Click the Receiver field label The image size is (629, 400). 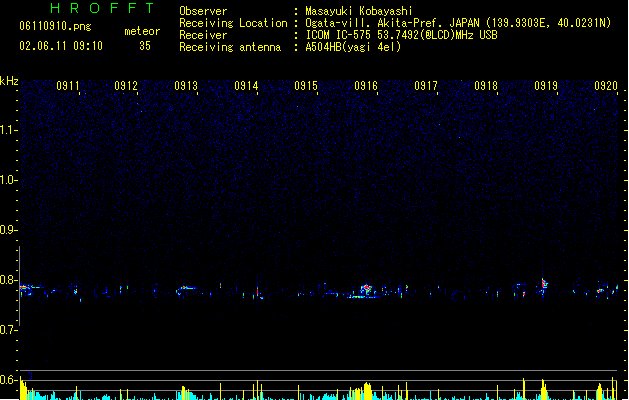[x=203, y=35]
